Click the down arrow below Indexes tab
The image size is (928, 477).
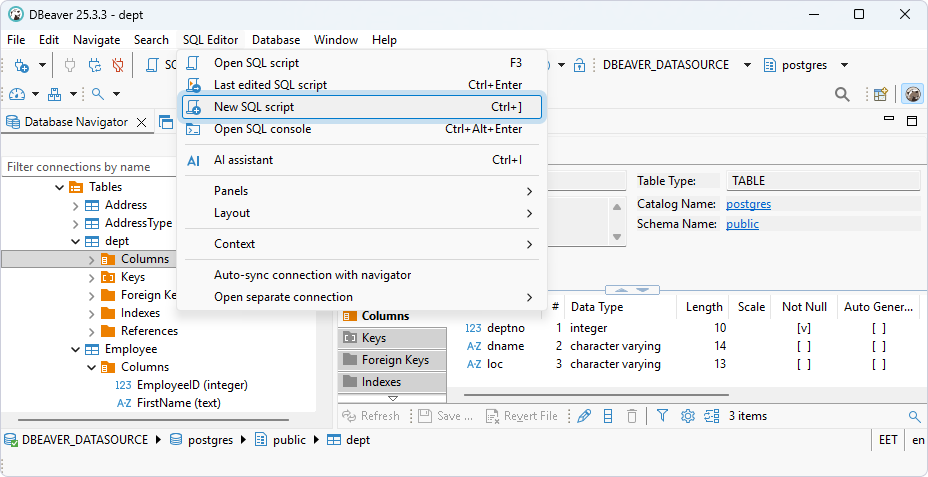(x=392, y=398)
